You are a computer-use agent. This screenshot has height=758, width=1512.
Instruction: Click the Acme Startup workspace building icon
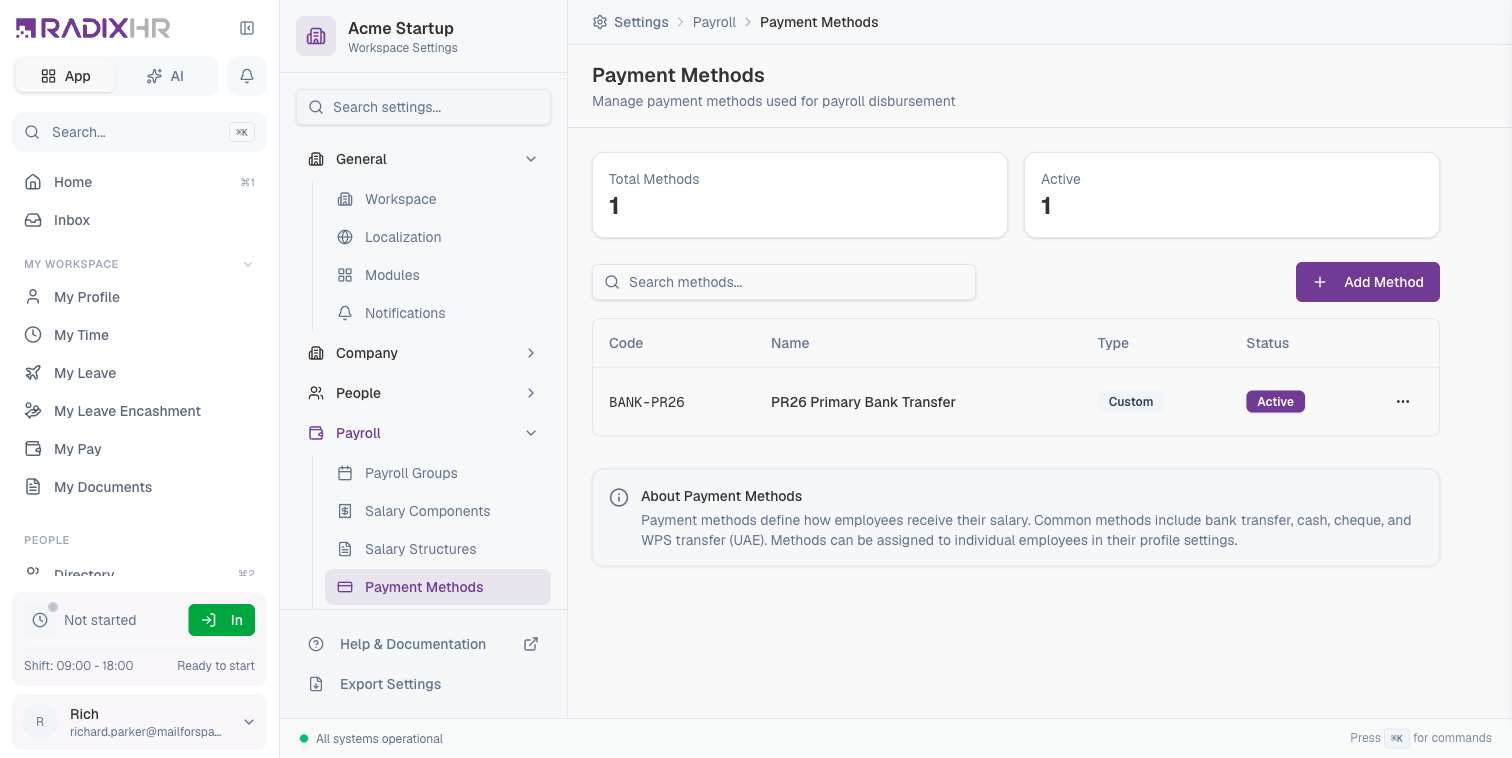click(x=316, y=36)
